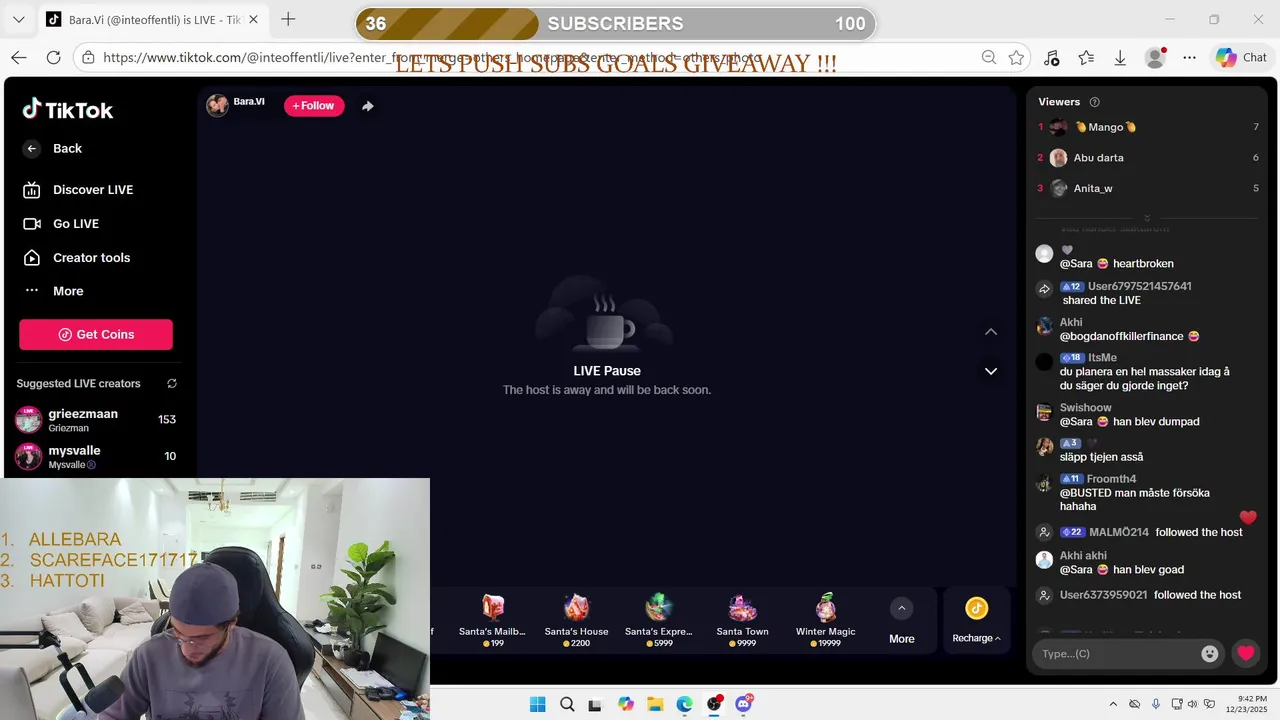Screen dimensions: 1280x720
Task: Select Winter Magic gift
Action: click(826, 620)
